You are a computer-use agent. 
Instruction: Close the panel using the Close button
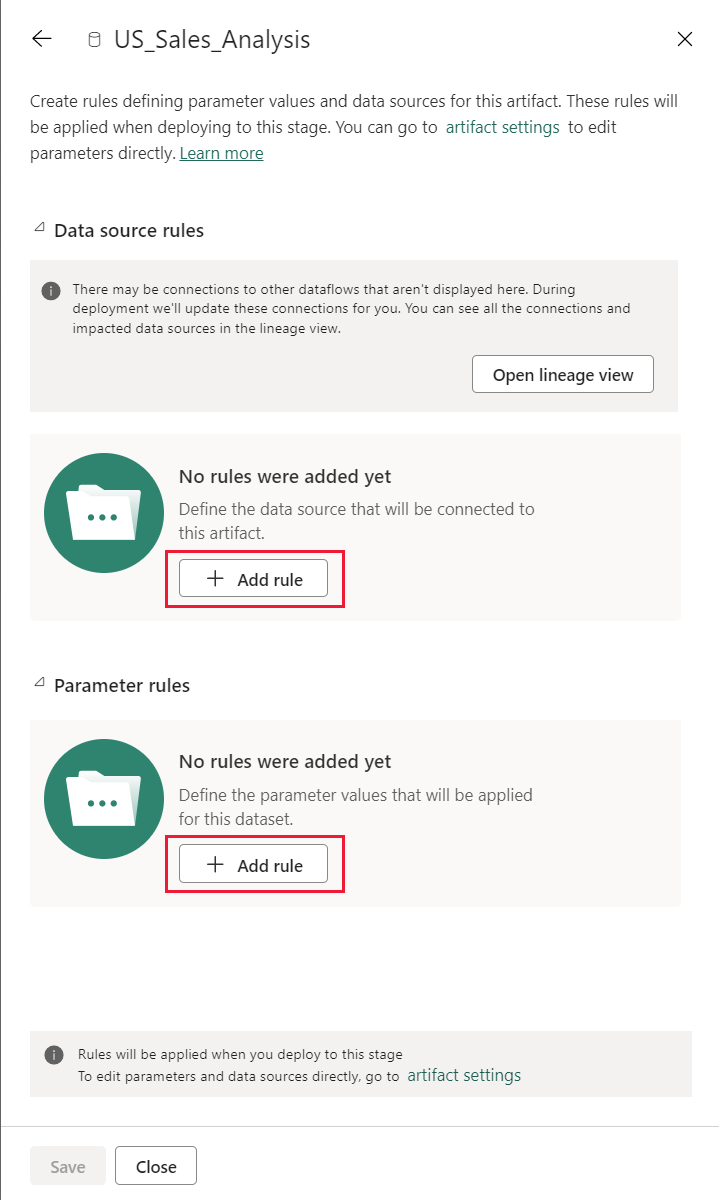pos(155,1165)
